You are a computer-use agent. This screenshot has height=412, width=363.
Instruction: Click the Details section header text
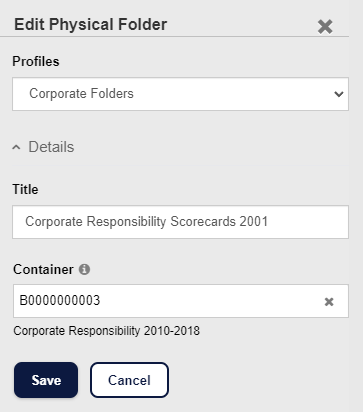click(x=51, y=147)
